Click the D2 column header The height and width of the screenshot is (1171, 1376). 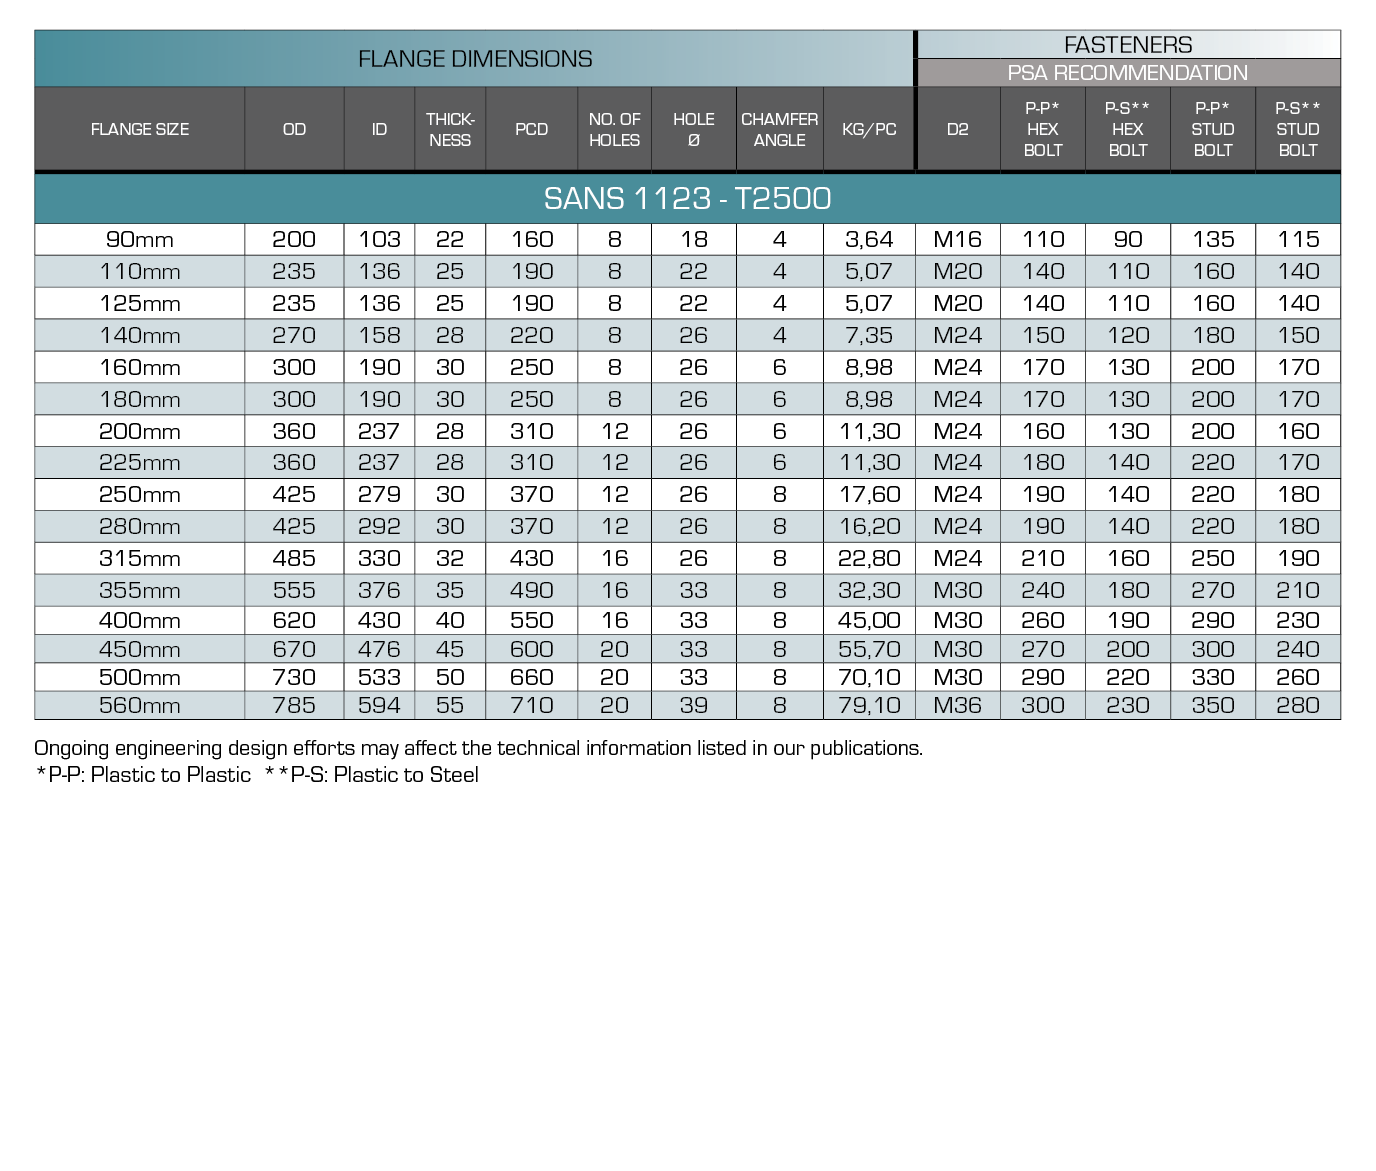tap(957, 129)
